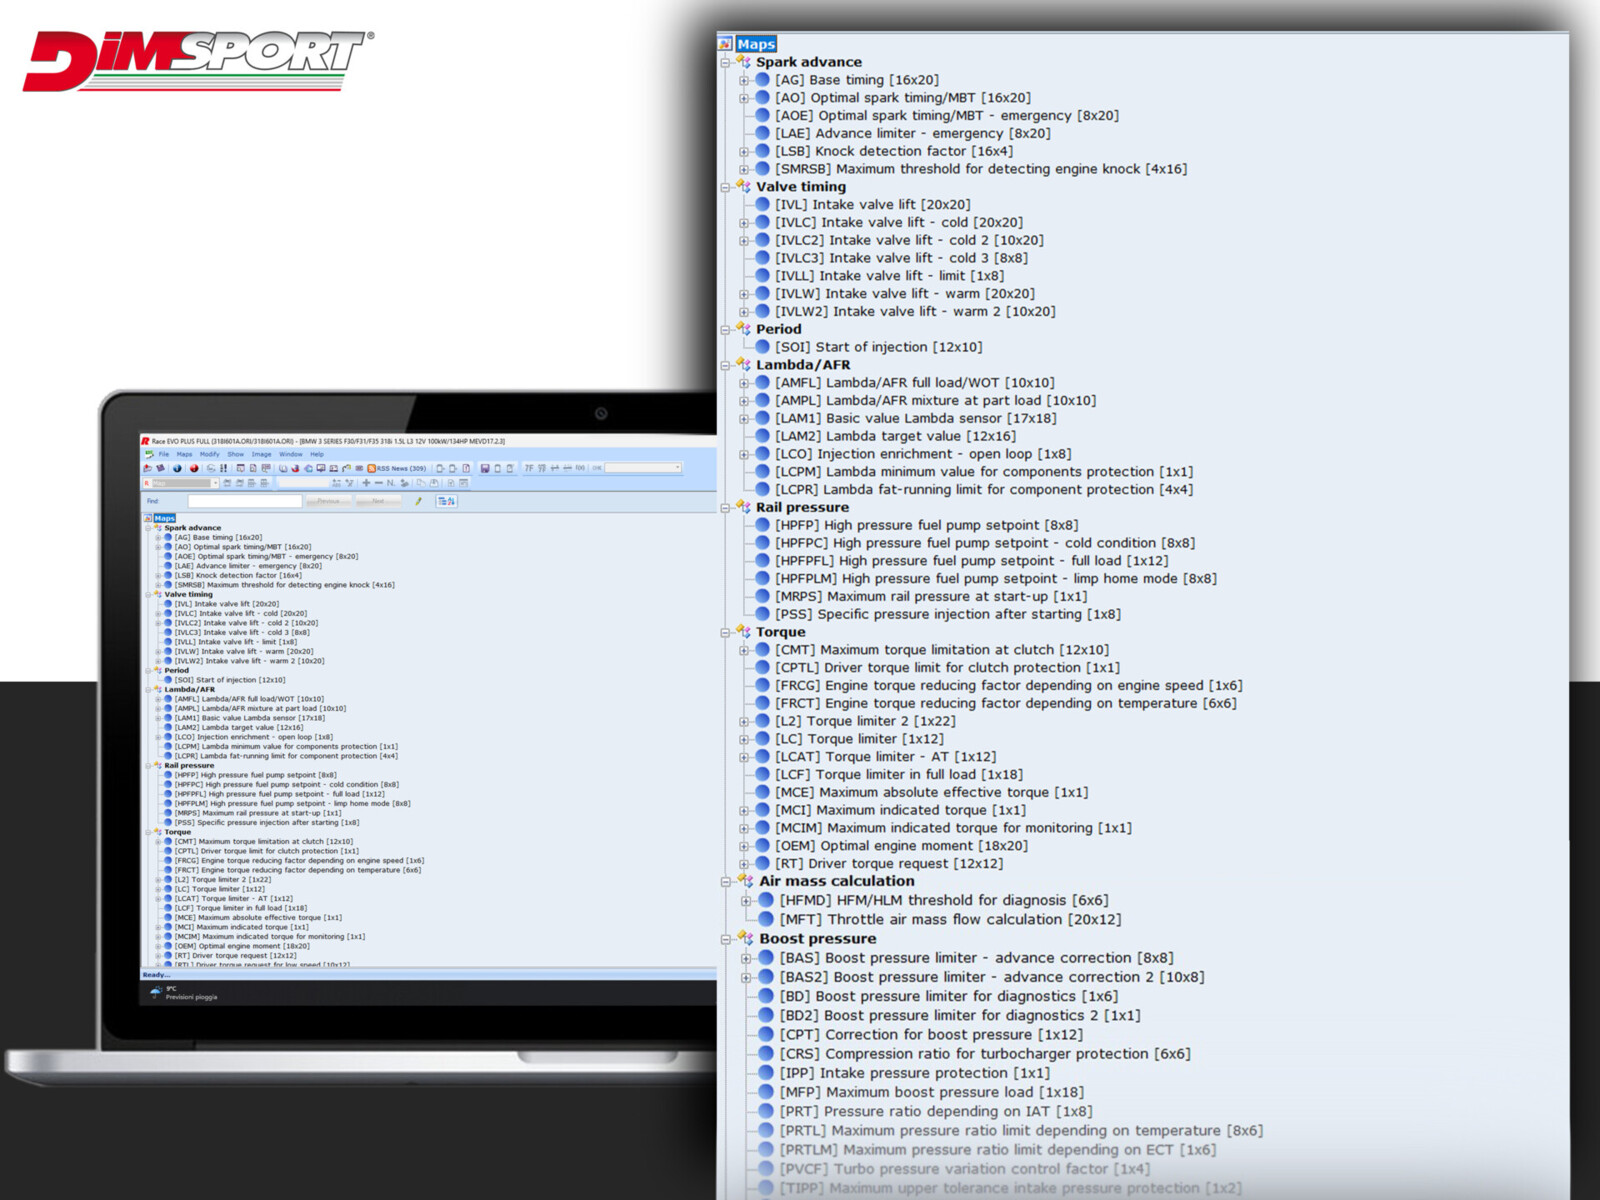Click the sort A-Z icon in Find bar
The height and width of the screenshot is (1200, 1600).
click(x=446, y=501)
